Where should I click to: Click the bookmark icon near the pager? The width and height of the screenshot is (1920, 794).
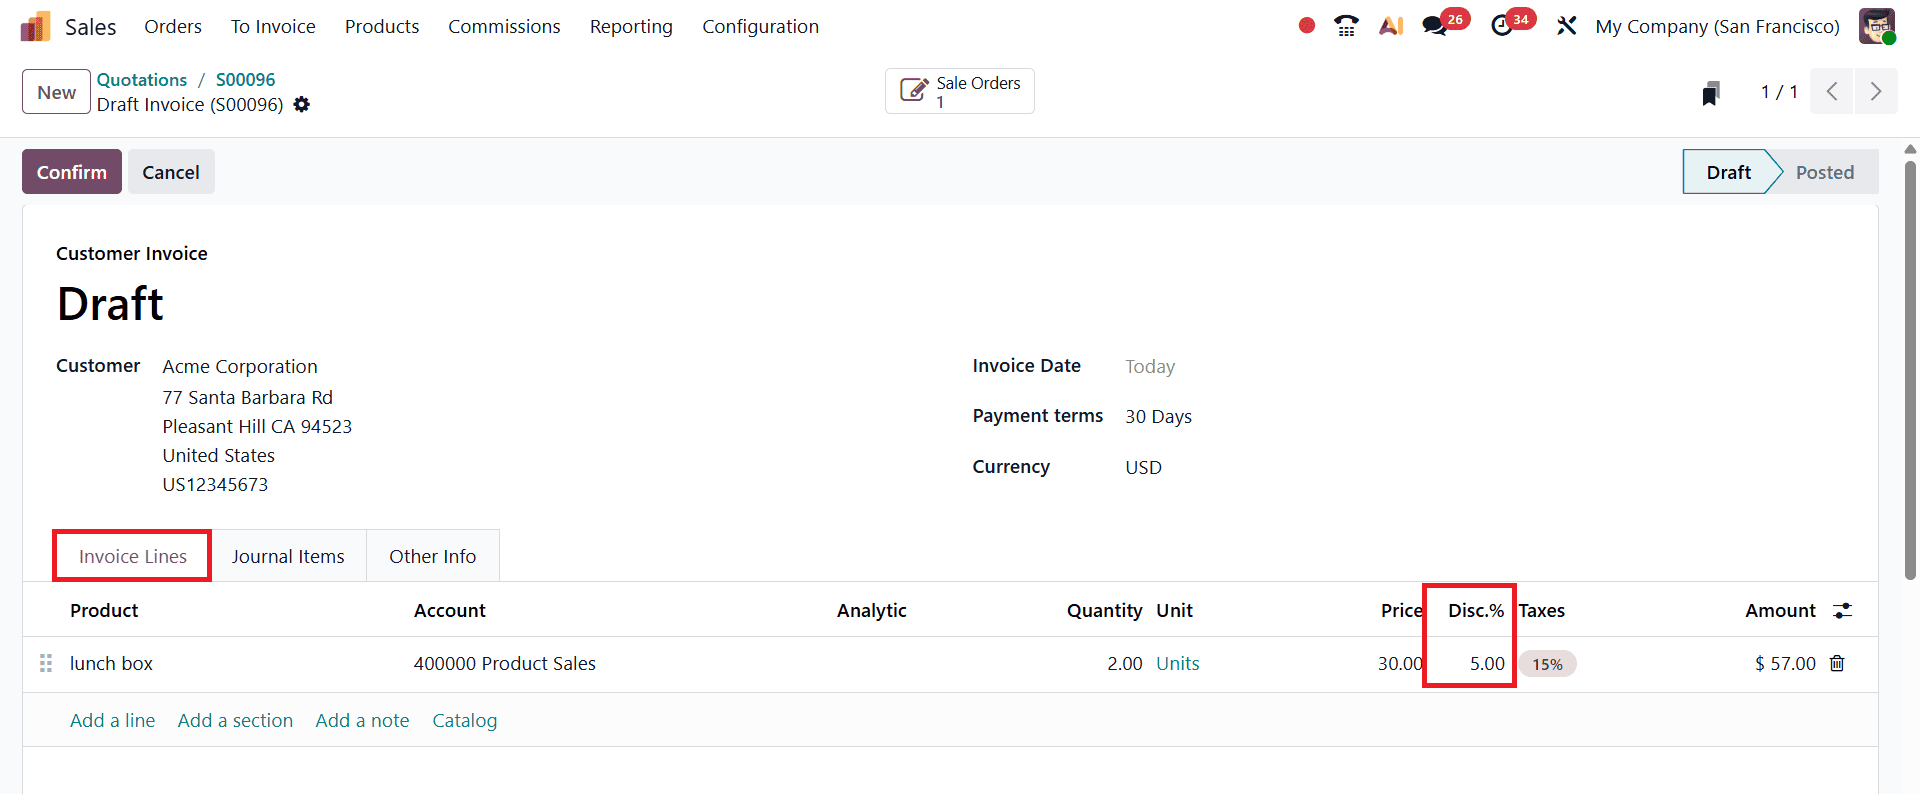1711,93
